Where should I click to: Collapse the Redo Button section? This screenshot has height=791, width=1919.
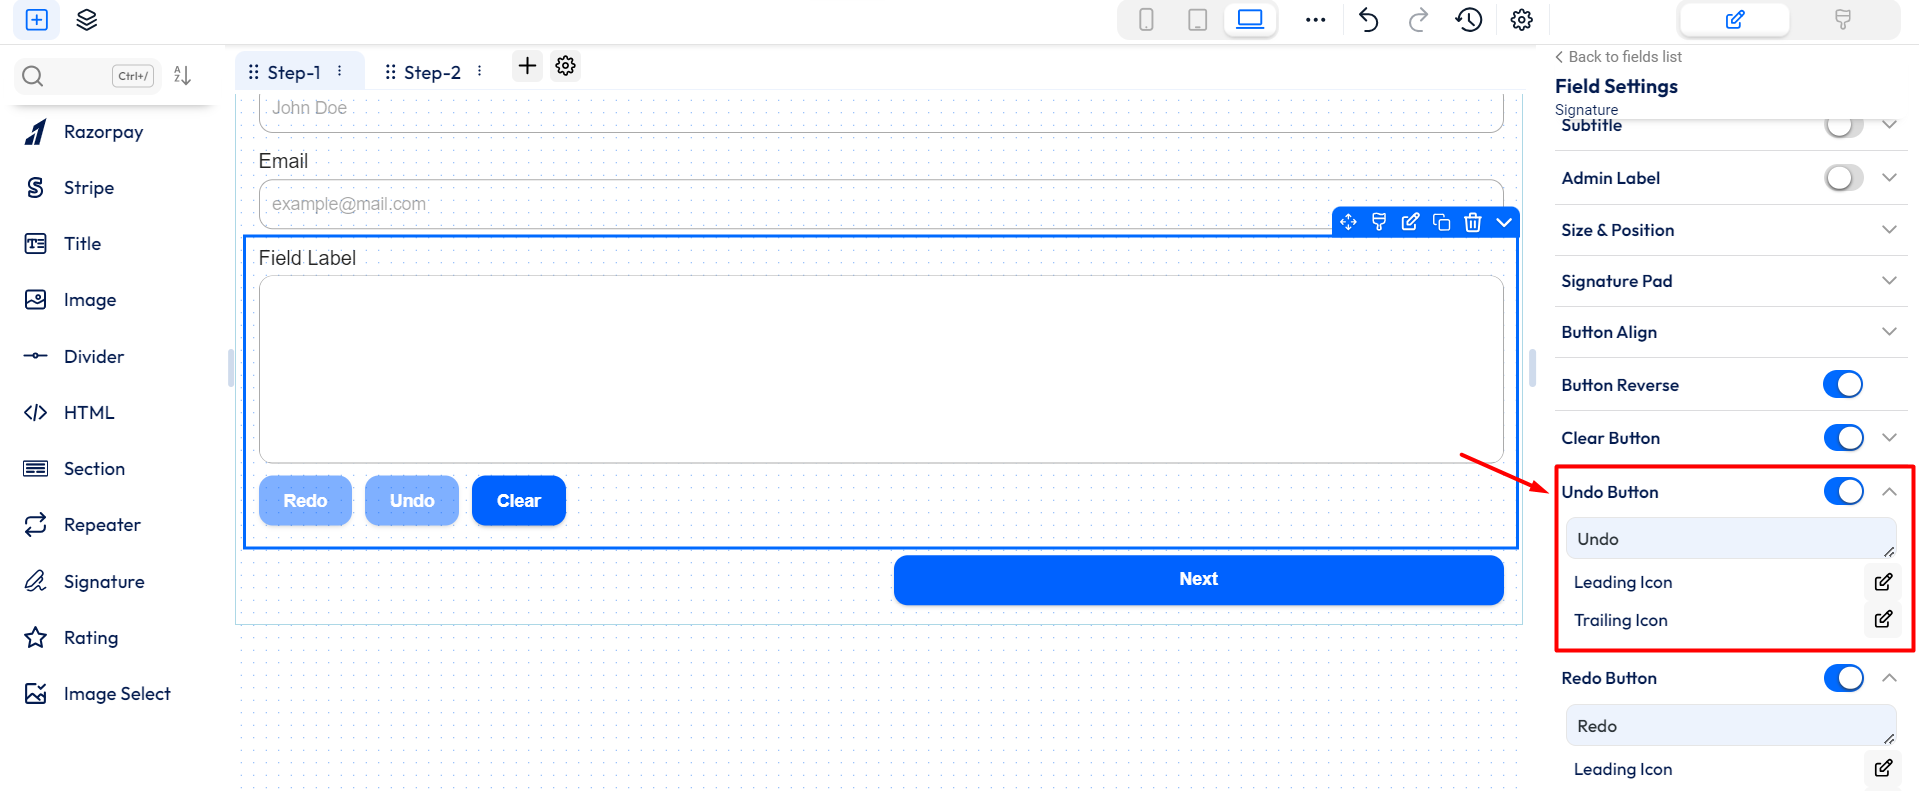1888,678
